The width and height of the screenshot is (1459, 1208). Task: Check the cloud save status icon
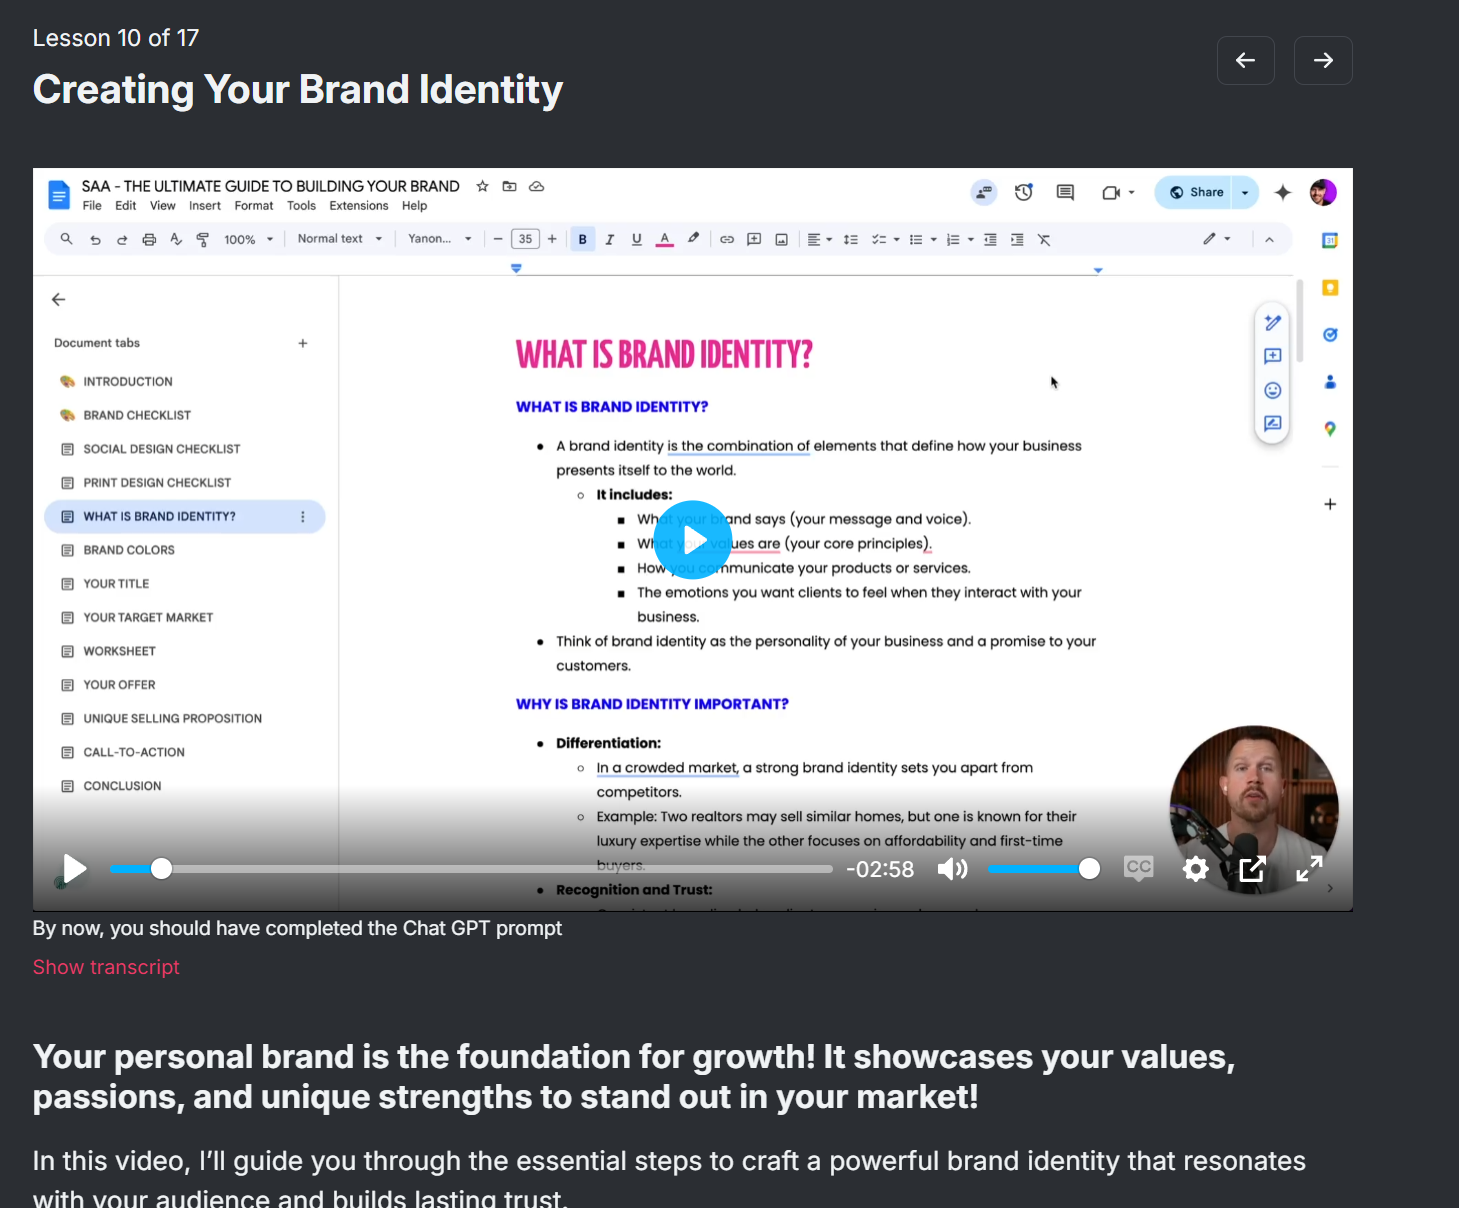(x=536, y=186)
